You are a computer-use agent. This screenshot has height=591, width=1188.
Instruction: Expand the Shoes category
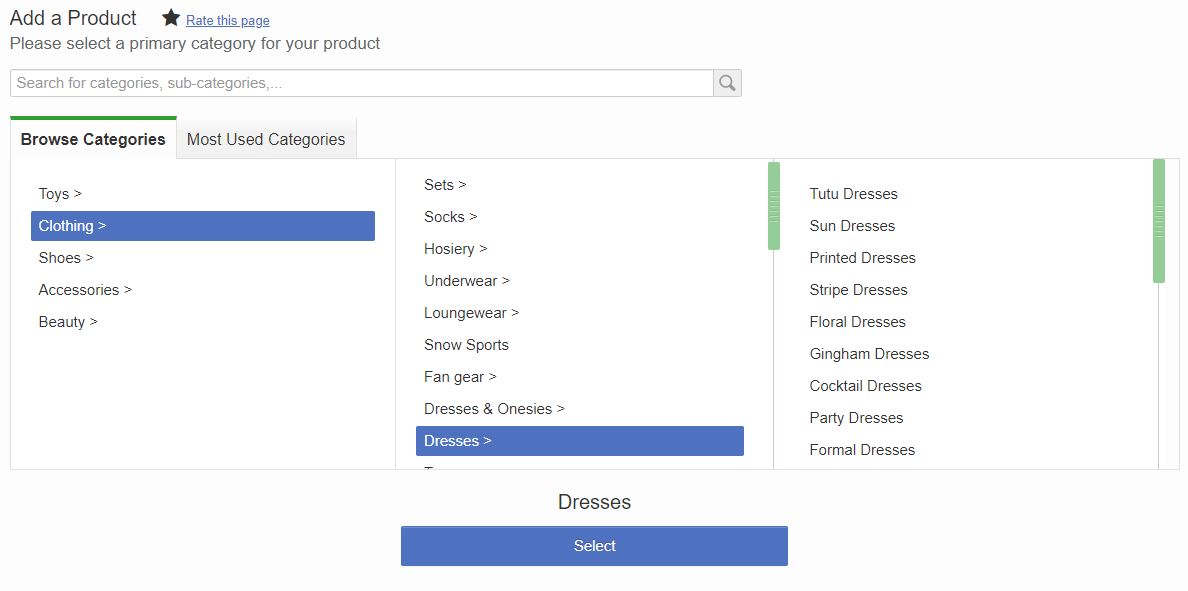tap(66, 258)
